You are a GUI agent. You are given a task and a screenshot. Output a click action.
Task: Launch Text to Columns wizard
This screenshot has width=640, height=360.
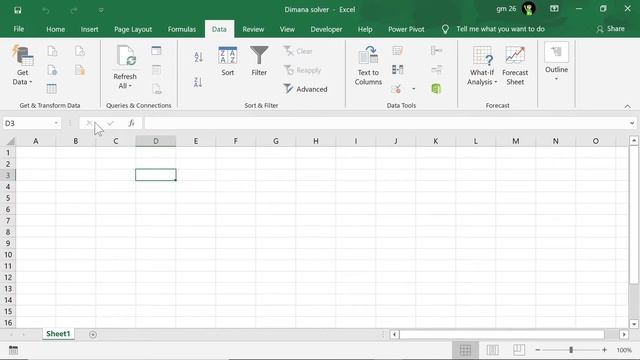(x=368, y=65)
